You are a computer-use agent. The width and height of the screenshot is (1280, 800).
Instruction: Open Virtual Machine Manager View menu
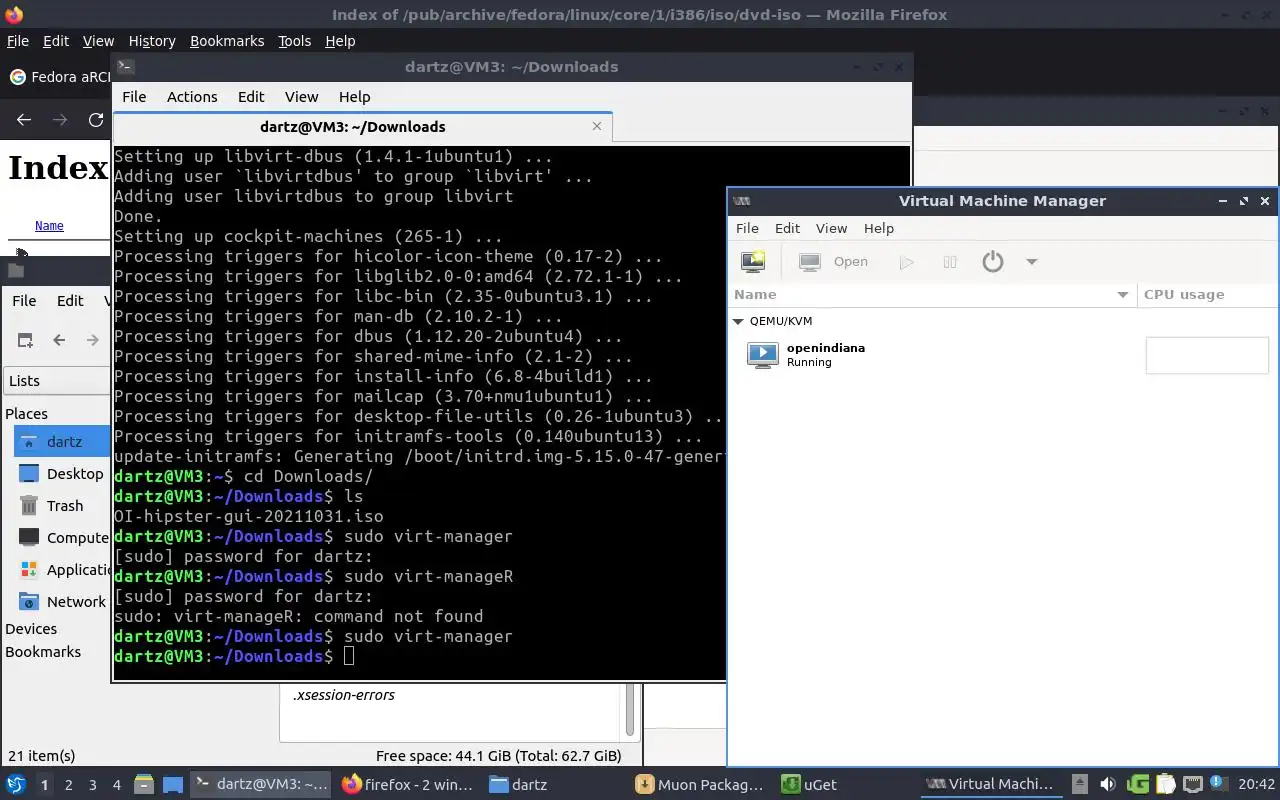[831, 228]
